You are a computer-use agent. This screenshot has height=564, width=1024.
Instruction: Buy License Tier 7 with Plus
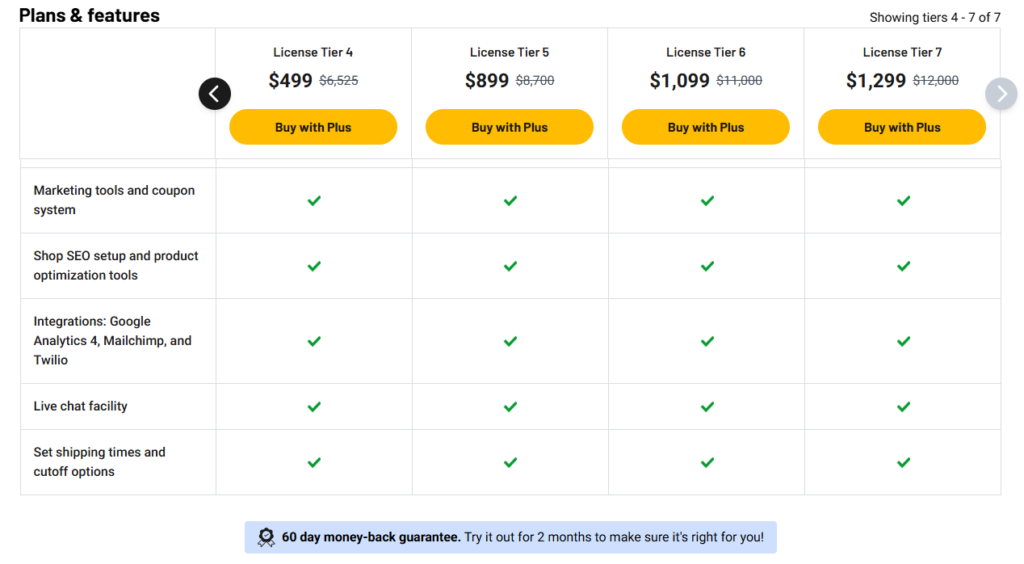tap(902, 127)
